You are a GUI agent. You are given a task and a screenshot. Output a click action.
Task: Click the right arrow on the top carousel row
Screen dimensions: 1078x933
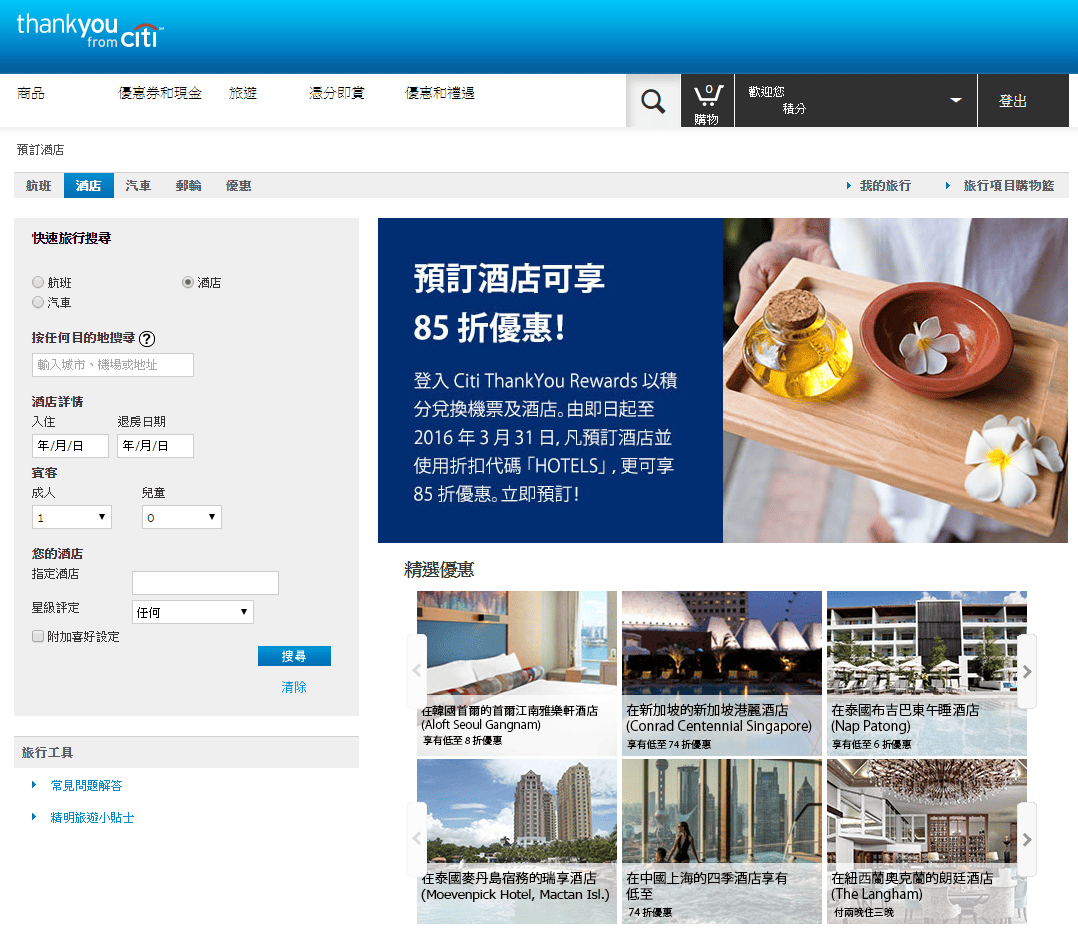[1026, 672]
